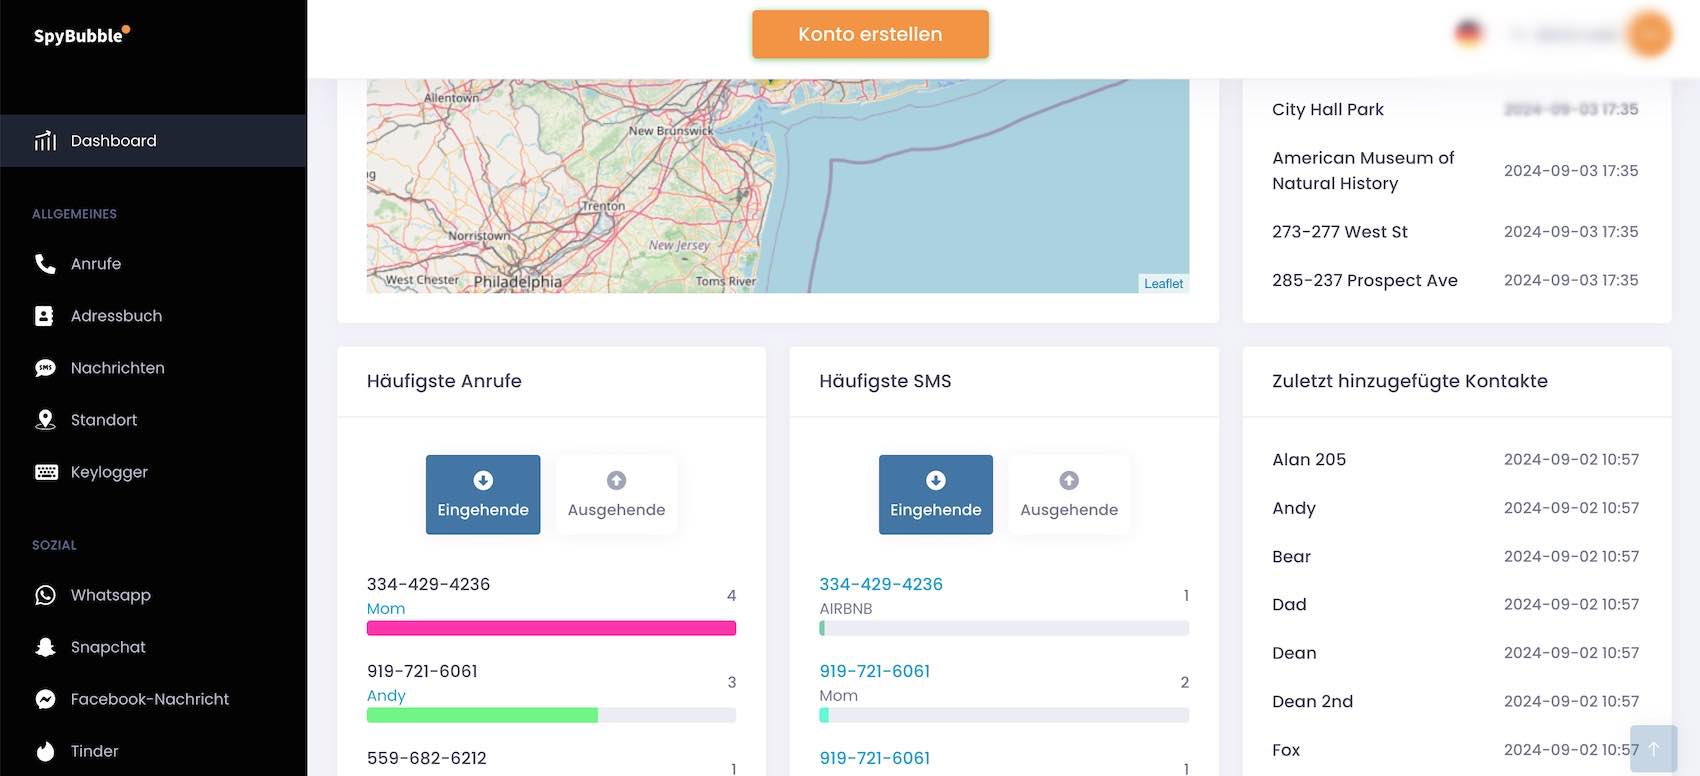Click the Häufigste Anrufe heading
The image size is (1700, 776).
[x=444, y=381]
